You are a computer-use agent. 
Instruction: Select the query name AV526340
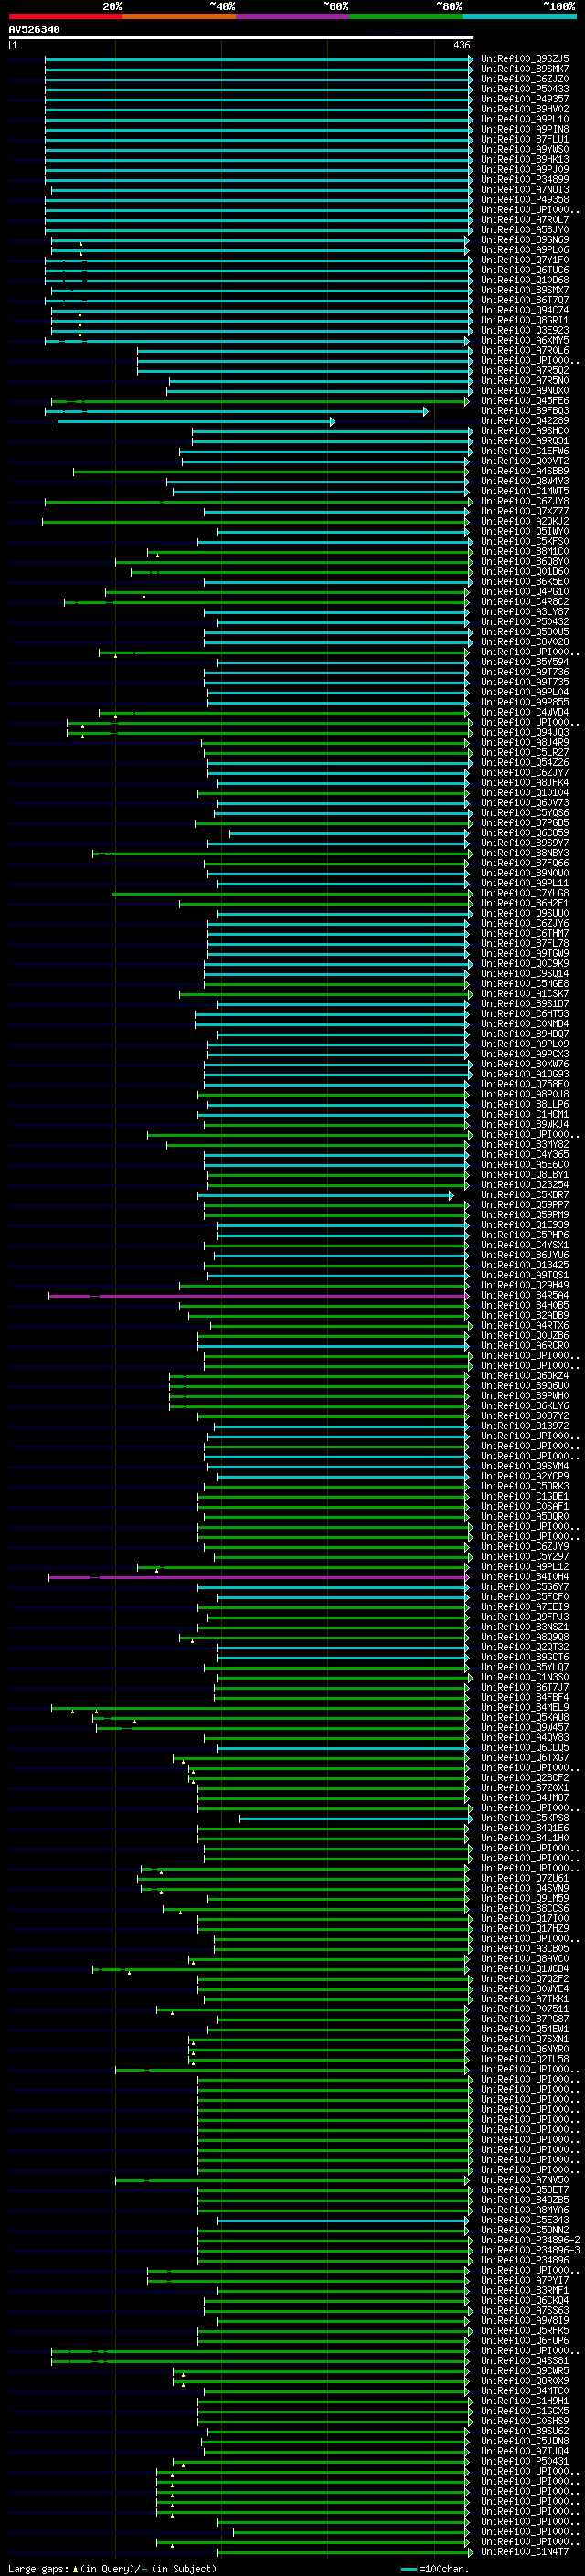(x=34, y=30)
